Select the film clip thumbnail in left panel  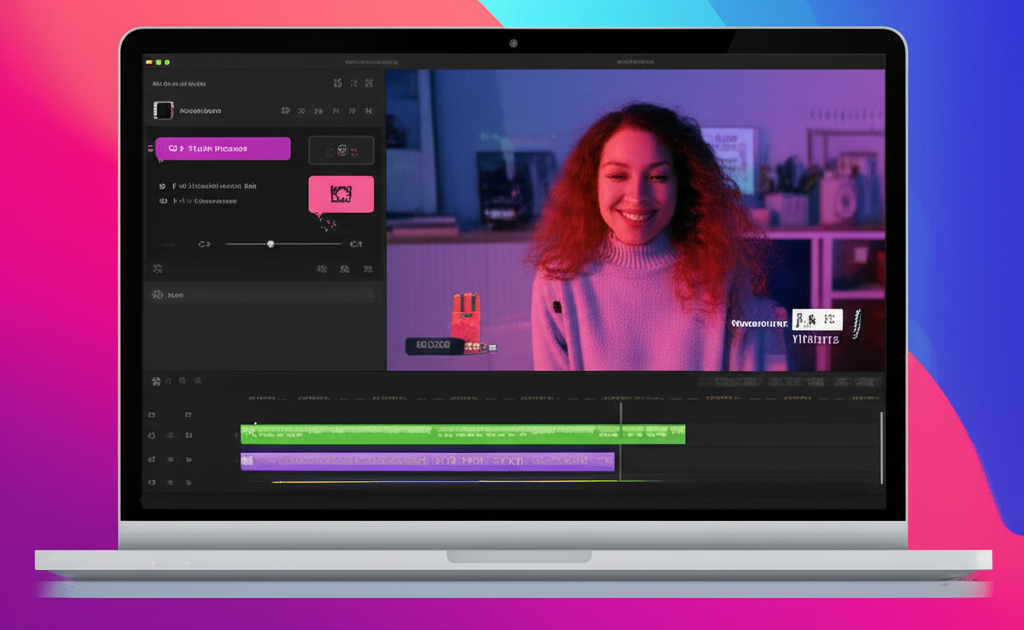(x=163, y=110)
